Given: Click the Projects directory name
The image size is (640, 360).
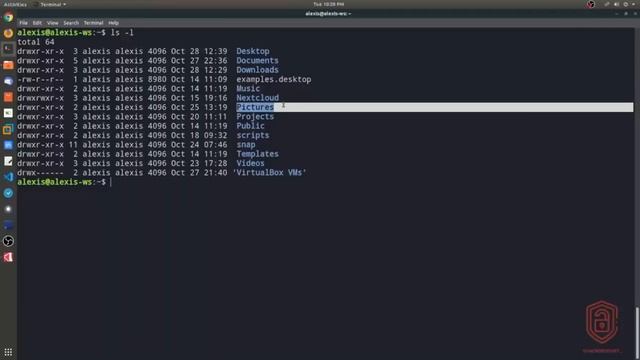Looking at the screenshot, I should click(255, 117).
